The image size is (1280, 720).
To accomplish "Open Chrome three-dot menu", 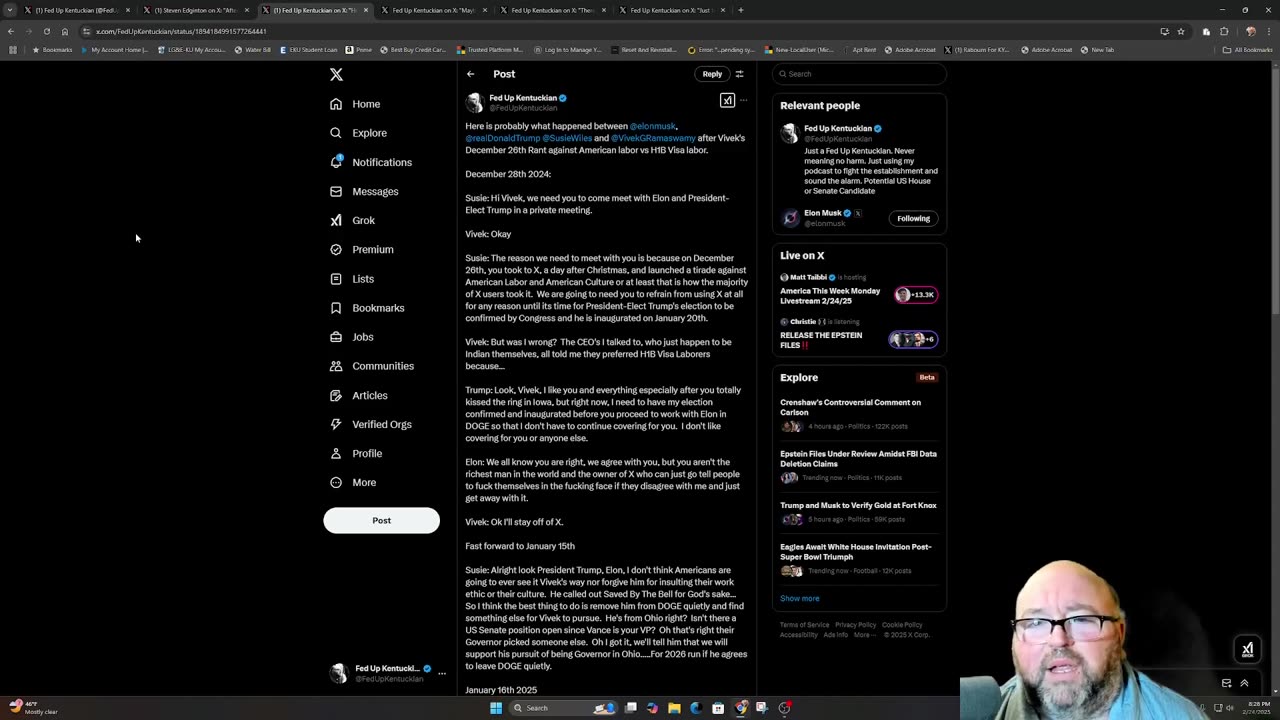I will pyautogui.click(x=1269, y=31).
